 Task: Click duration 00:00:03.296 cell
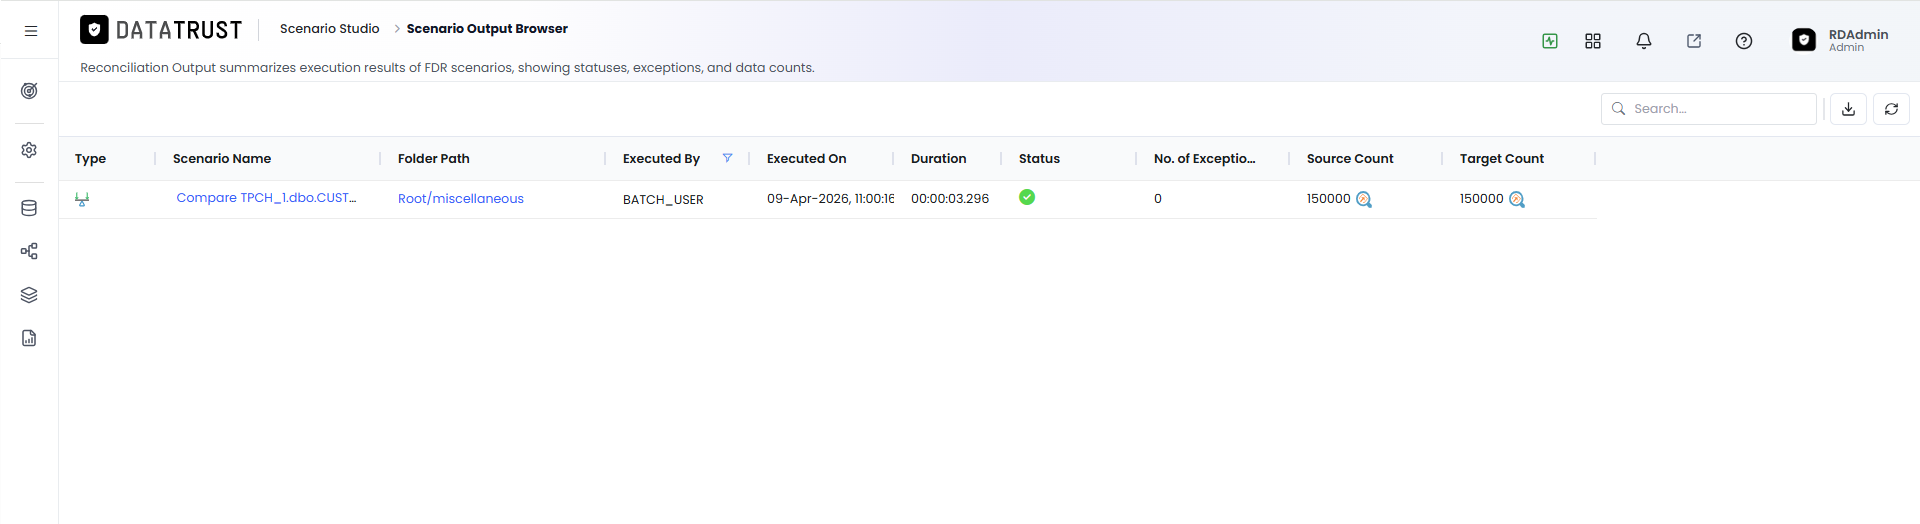(950, 199)
